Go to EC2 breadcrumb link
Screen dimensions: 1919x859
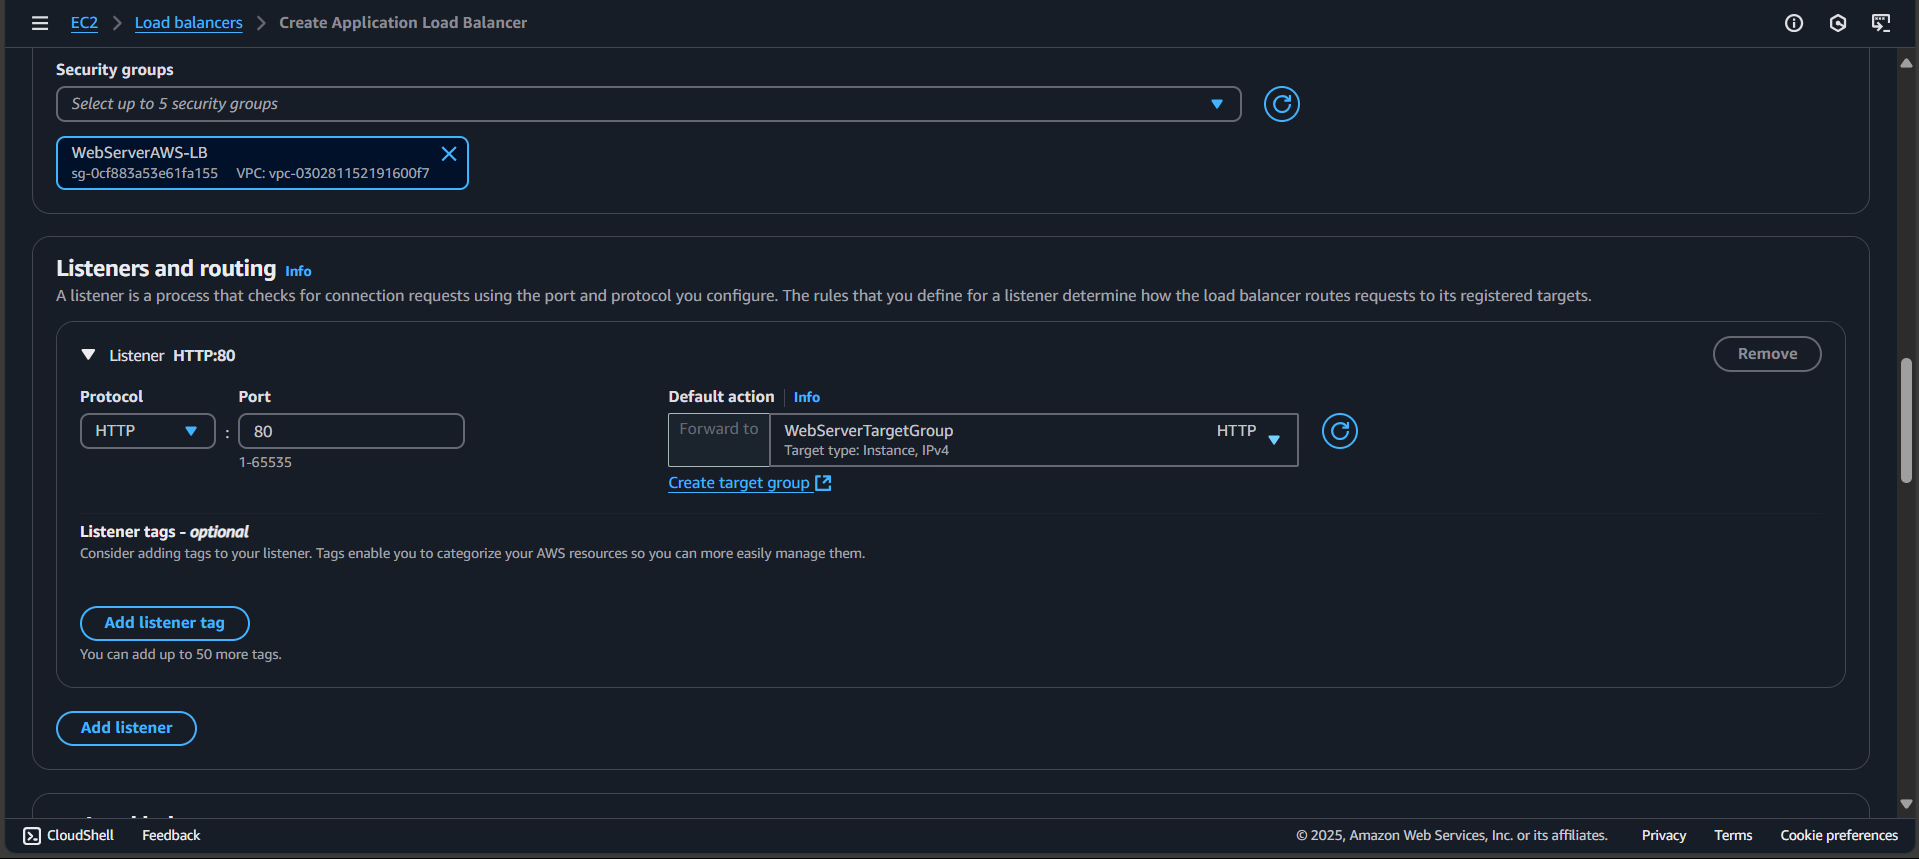(x=84, y=23)
